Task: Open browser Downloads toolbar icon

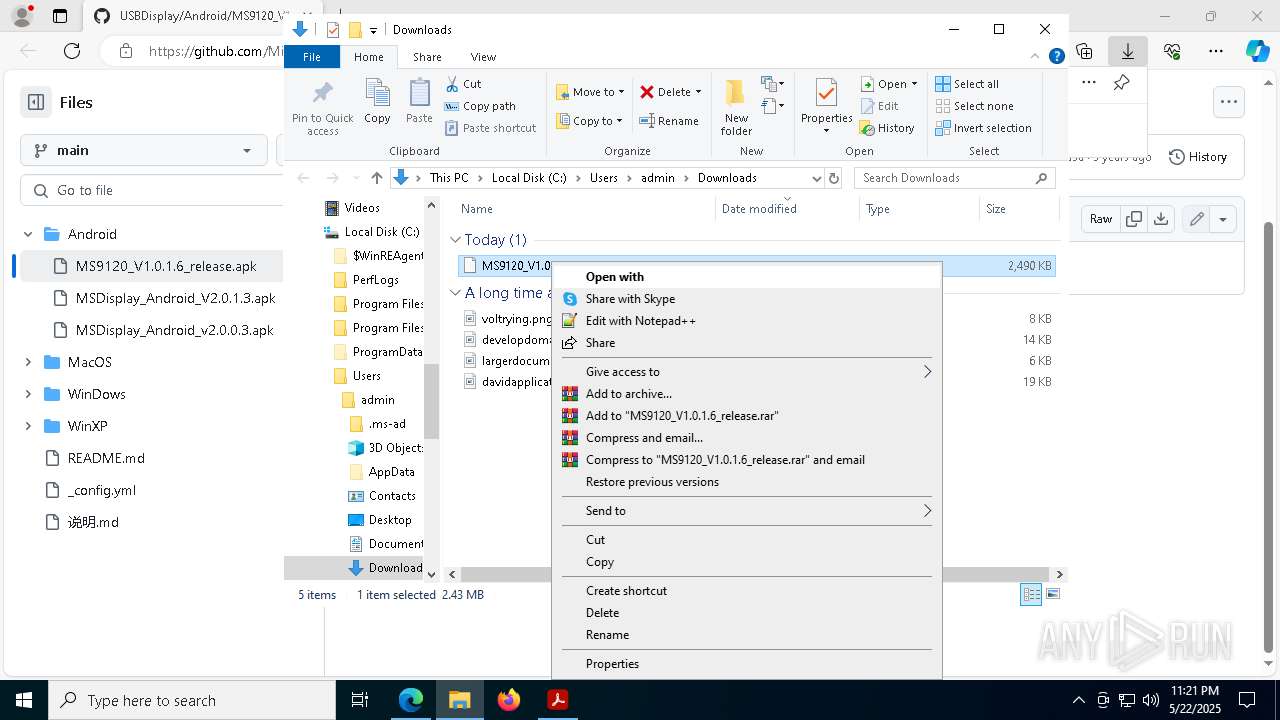Action: pos(1128,51)
